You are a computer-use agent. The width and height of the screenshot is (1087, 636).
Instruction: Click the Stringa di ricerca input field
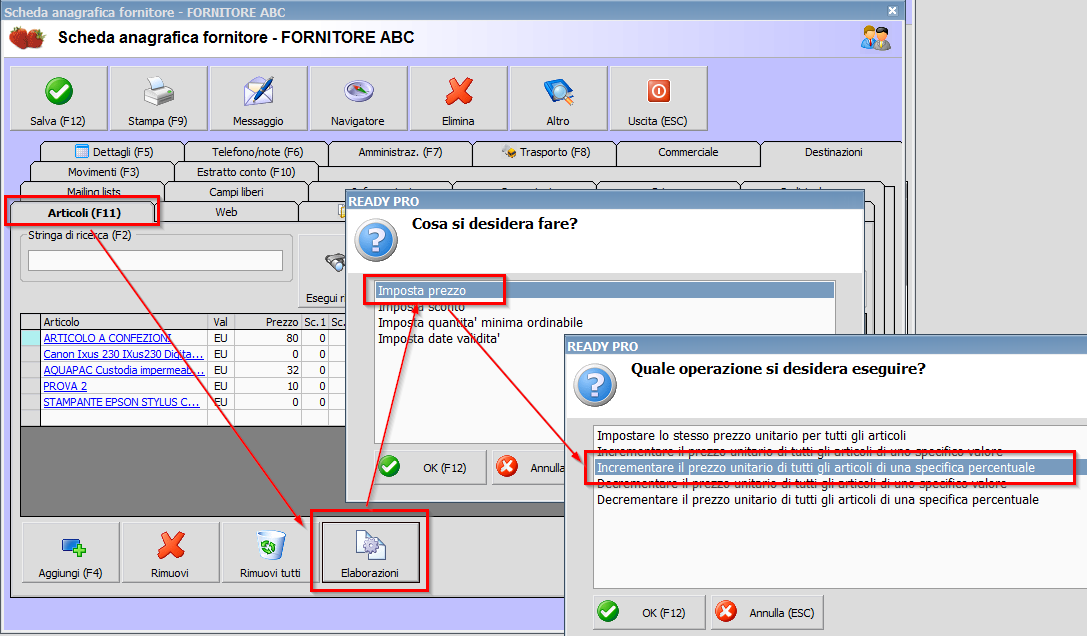[x=155, y=260]
